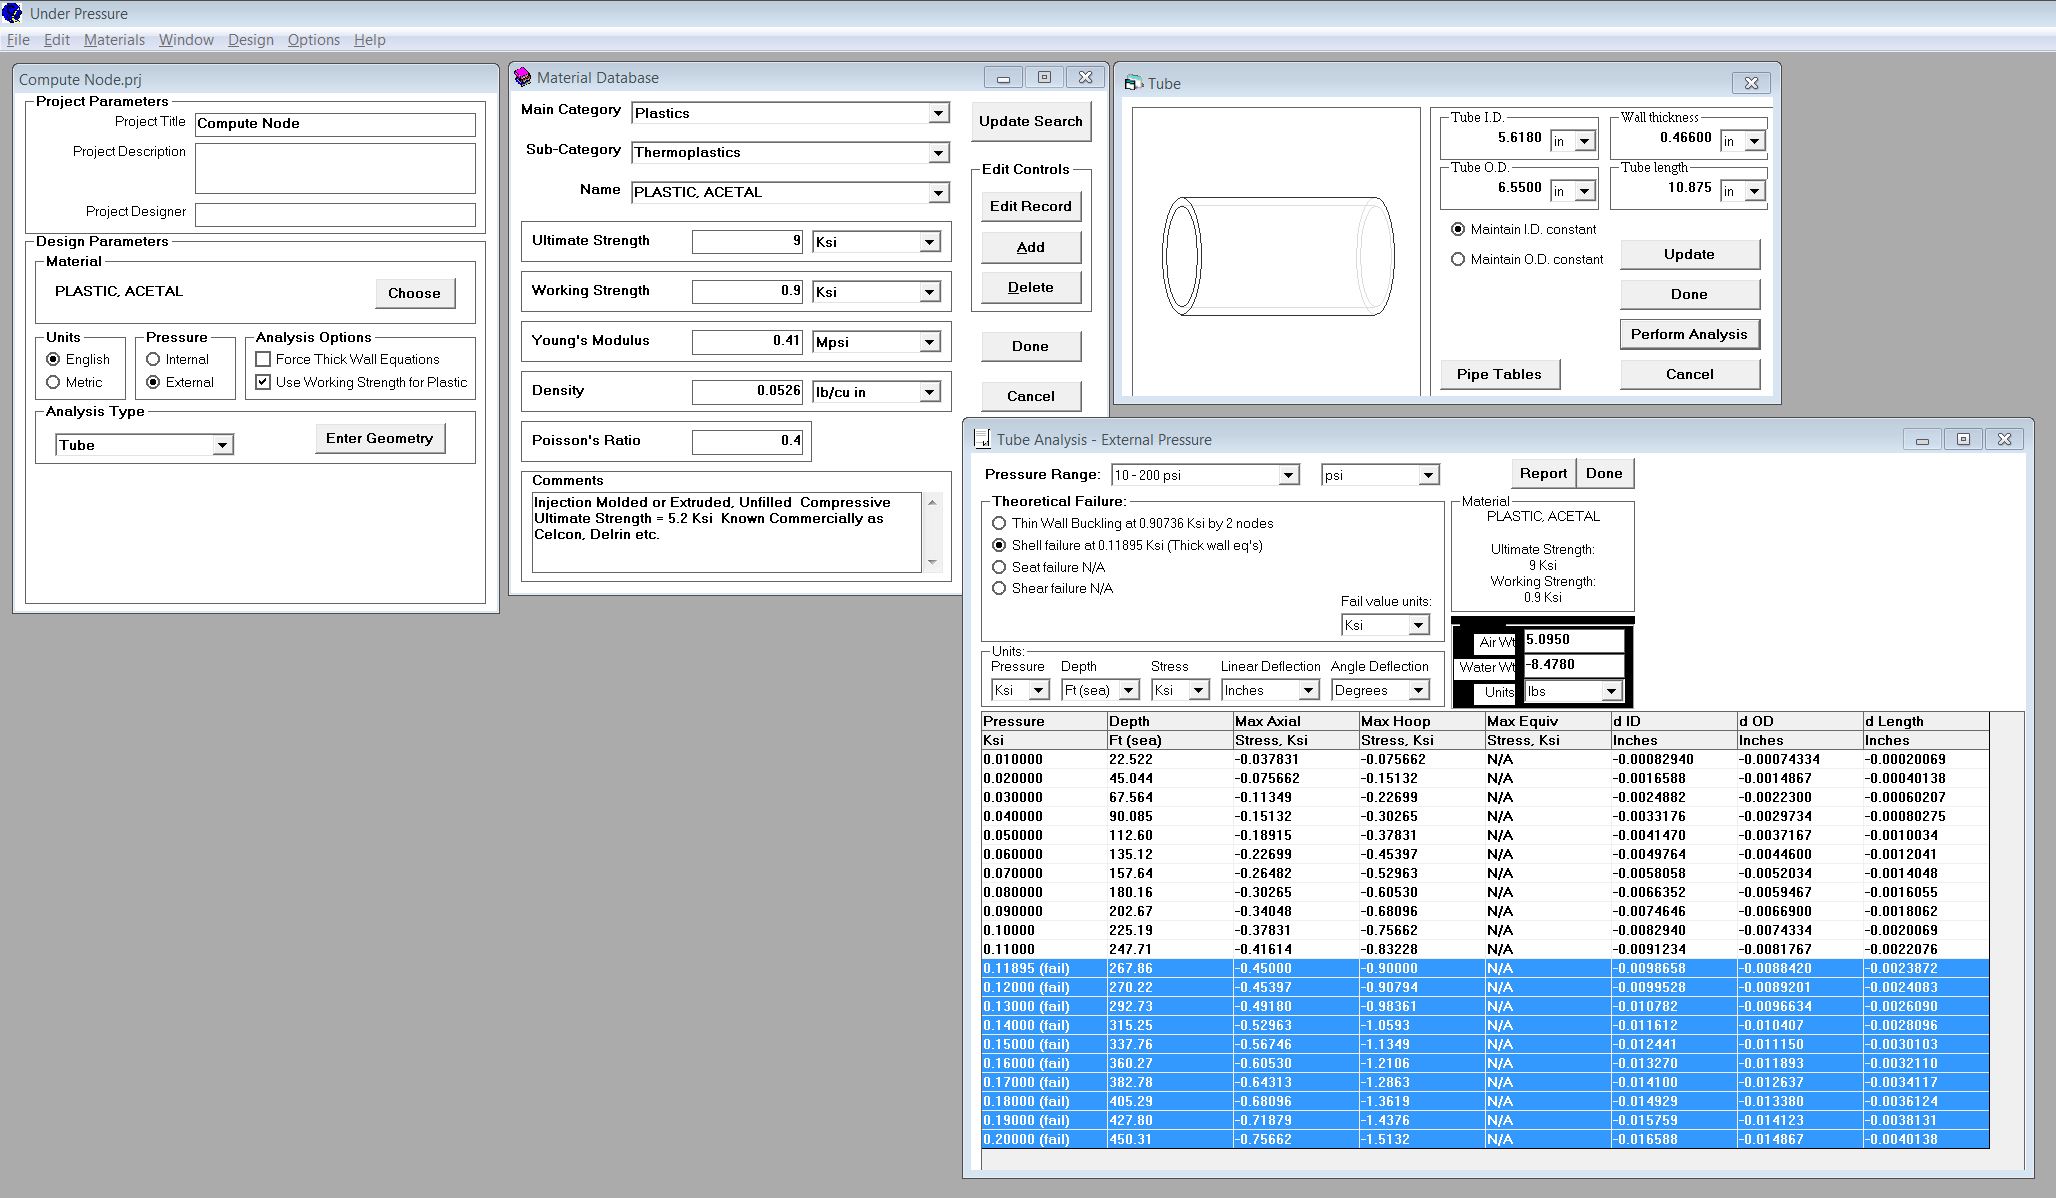Open Angle Deflection units dropdown
The image size is (2056, 1198).
pyautogui.click(x=1418, y=690)
